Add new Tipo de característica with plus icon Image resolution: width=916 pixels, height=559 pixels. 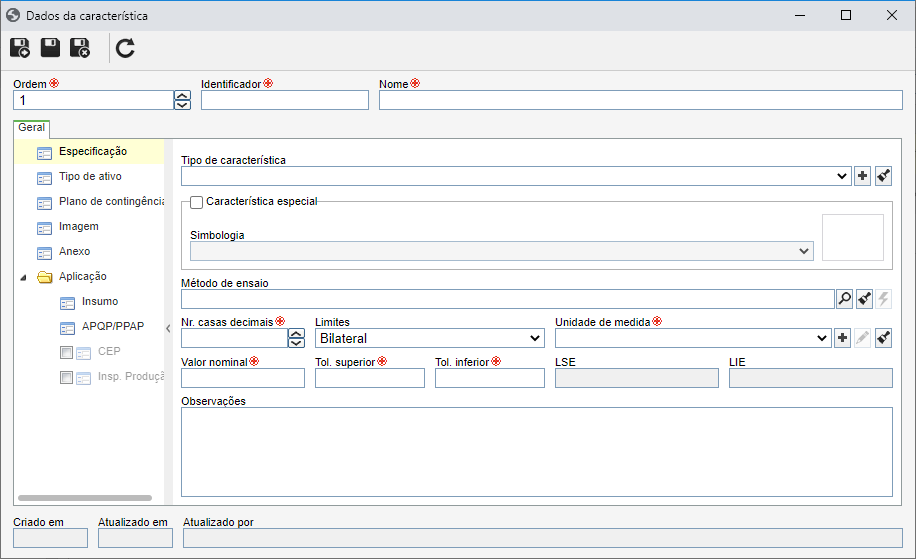pos(862,176)
